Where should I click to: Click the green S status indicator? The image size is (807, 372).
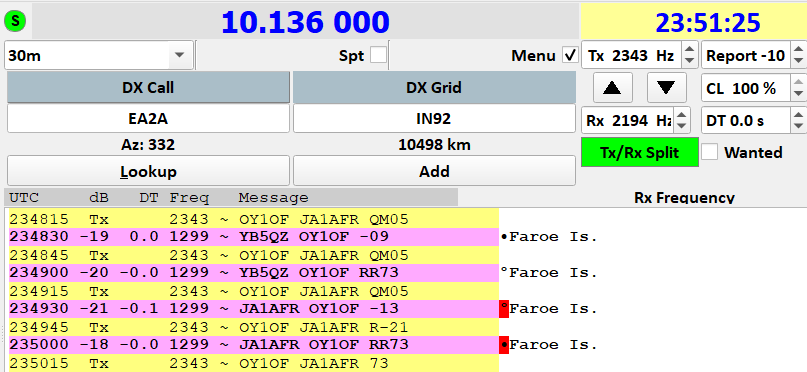tap(15, 21)
